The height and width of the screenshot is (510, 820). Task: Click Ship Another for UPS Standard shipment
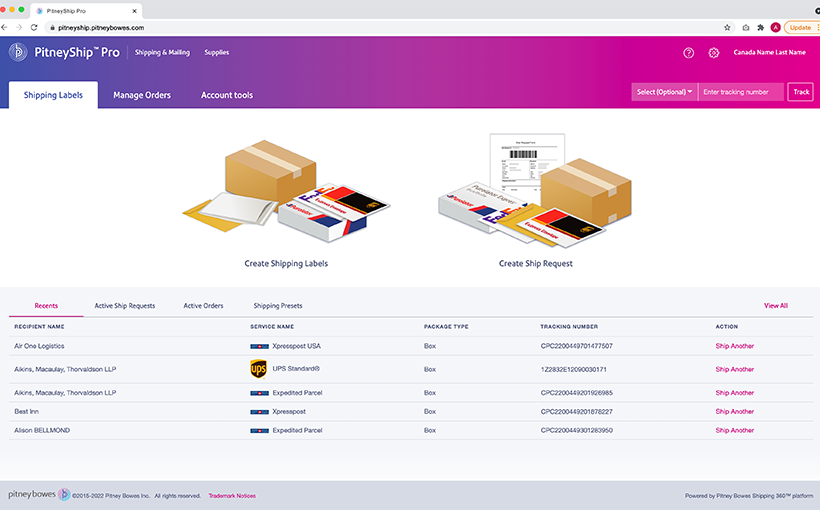click(735, 369)
